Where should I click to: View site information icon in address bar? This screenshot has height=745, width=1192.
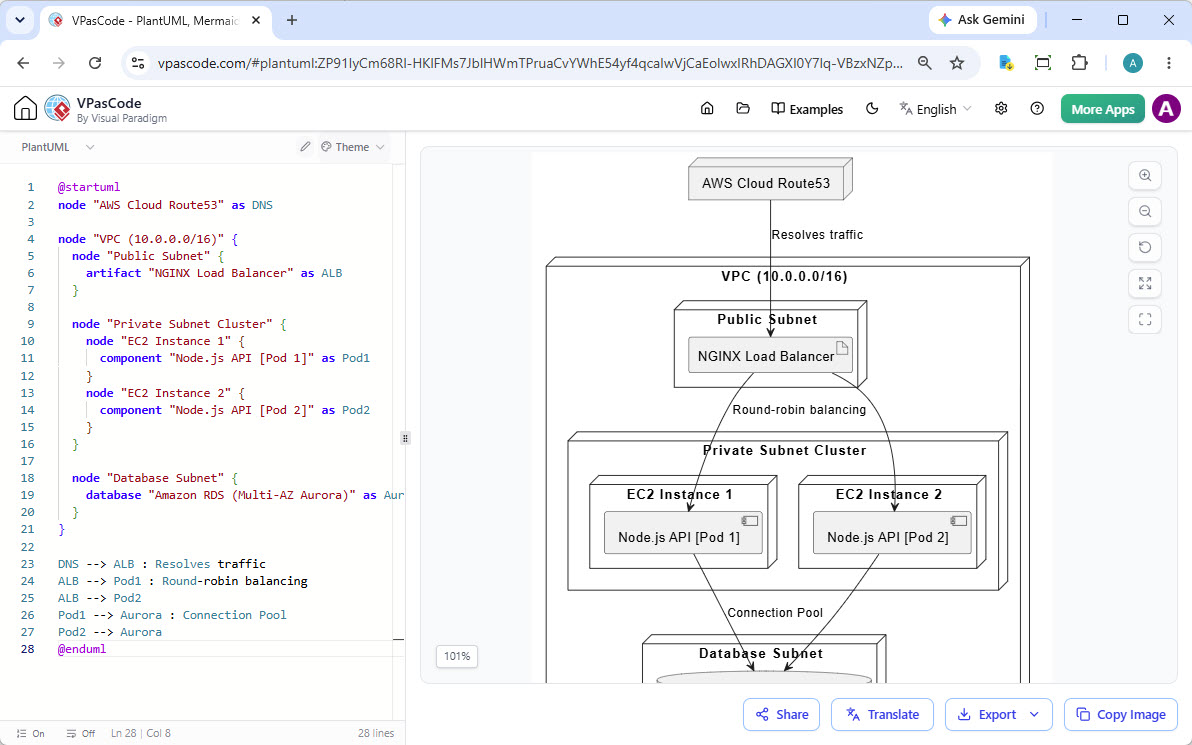[138, 63]
